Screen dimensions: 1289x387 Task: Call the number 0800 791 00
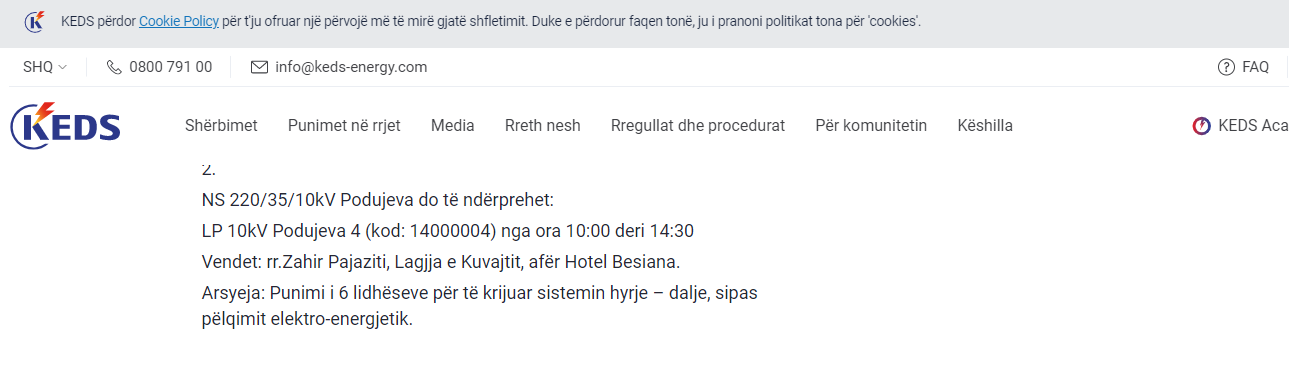pyautogui.click(x=171, y=67)
